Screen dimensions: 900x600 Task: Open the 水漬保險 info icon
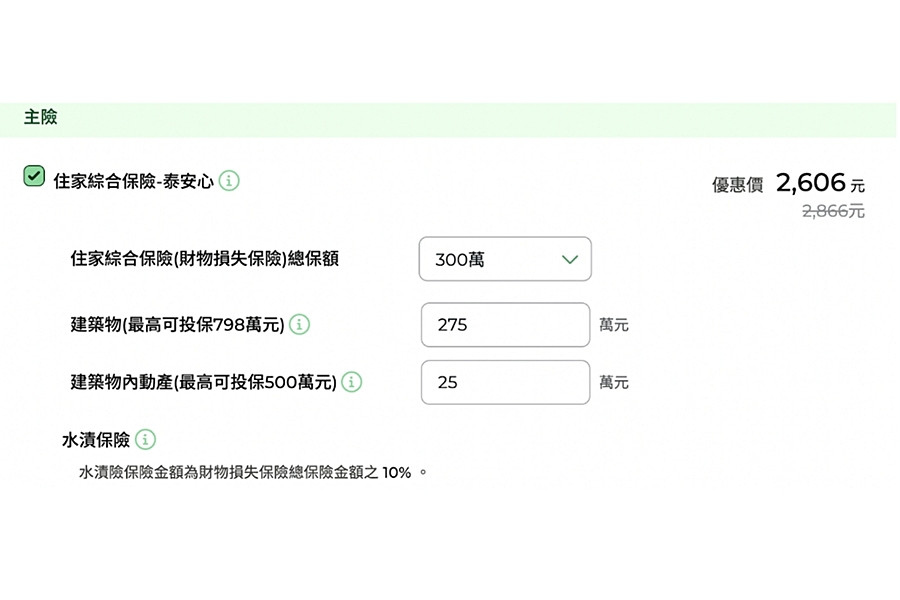point(145,439)
